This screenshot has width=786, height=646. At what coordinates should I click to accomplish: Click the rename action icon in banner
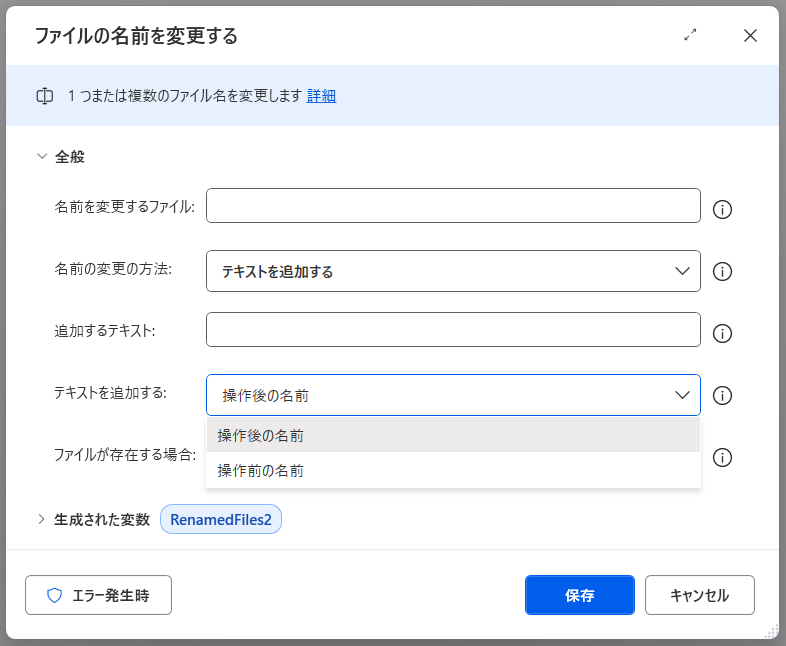tap(44, 96)
